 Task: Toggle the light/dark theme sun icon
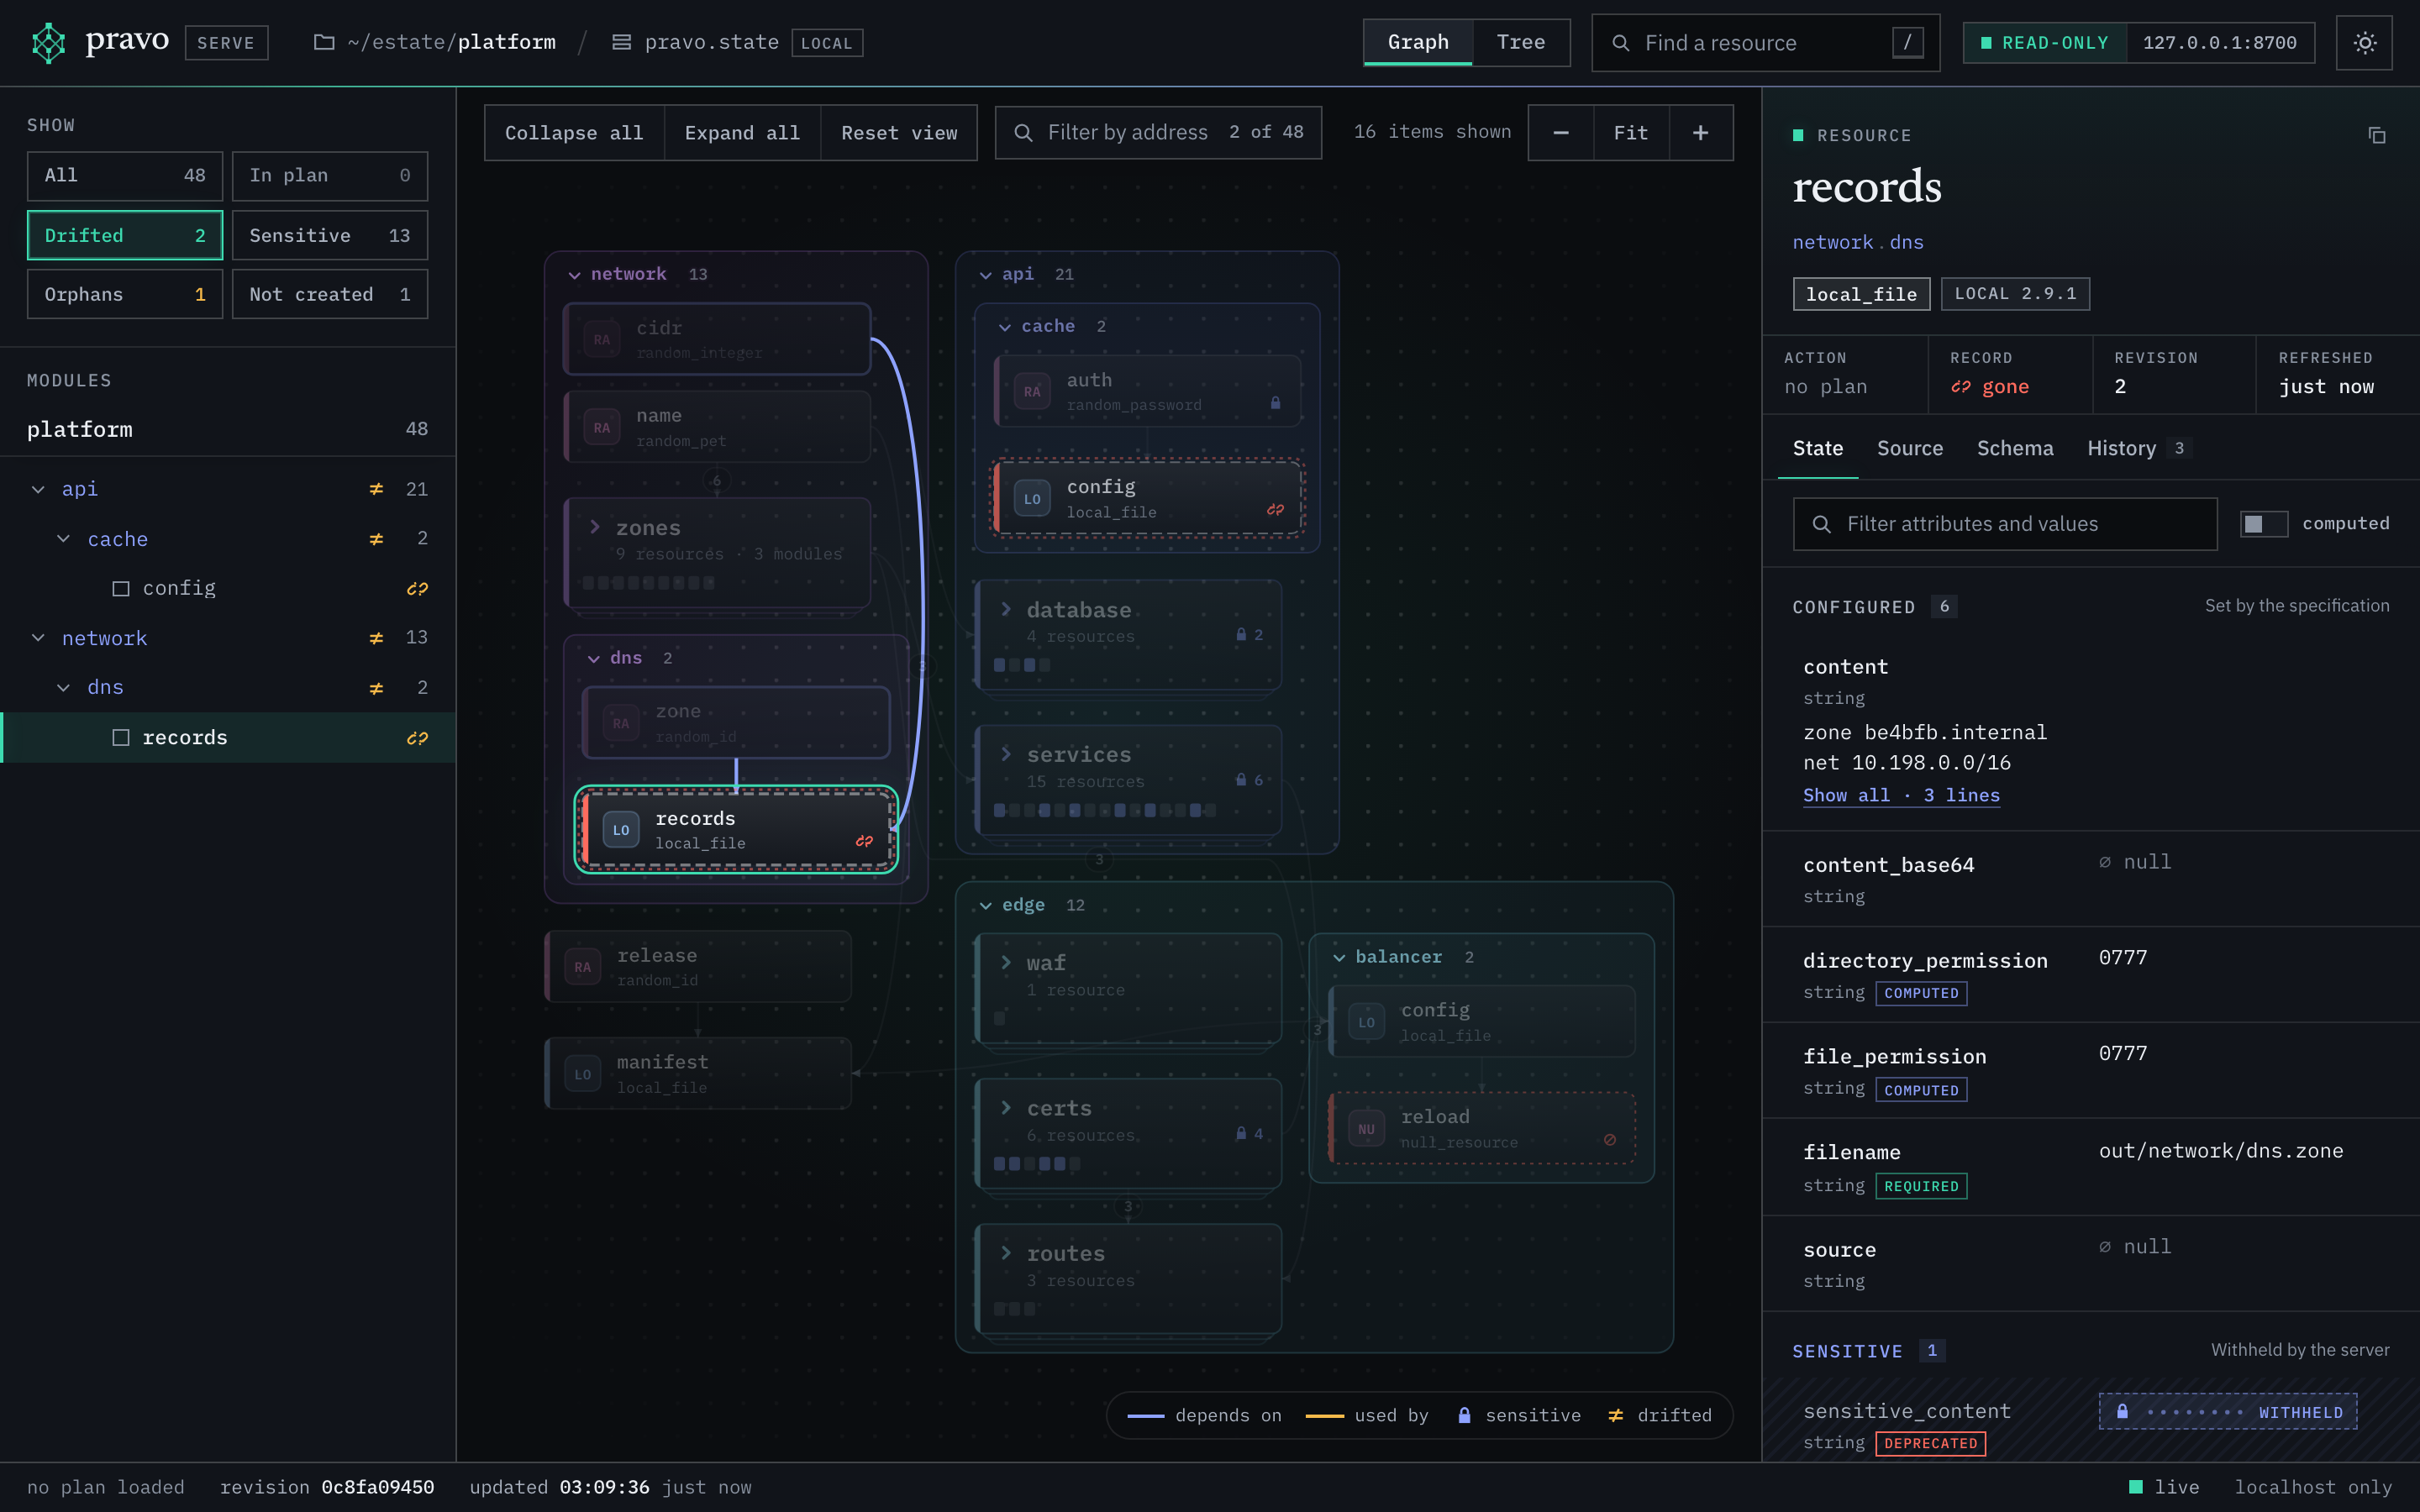coord(2364,43)
